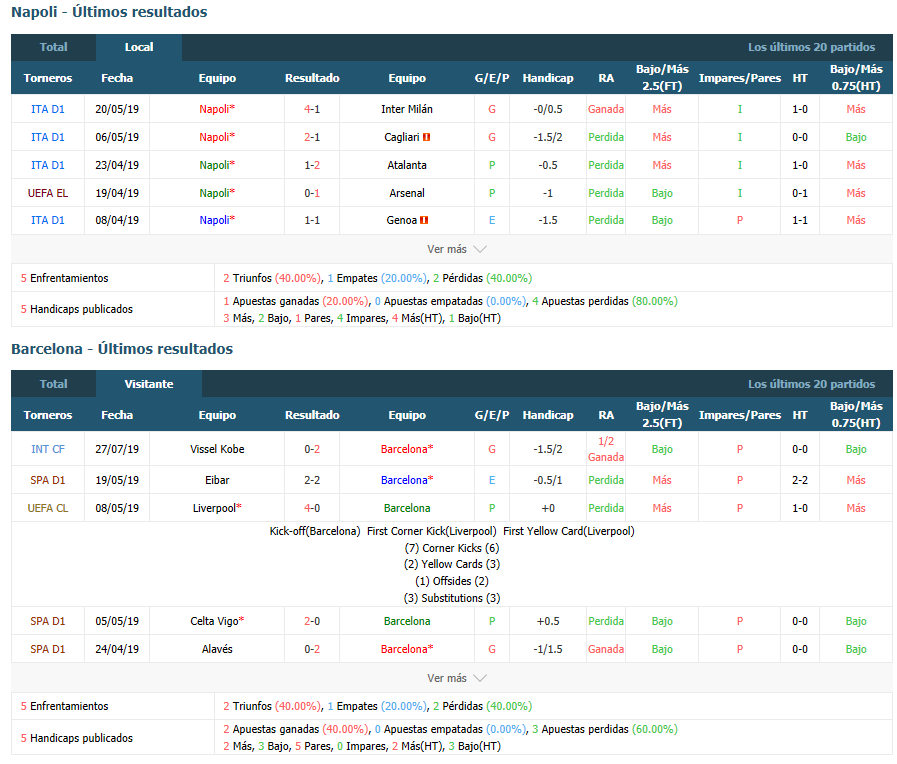Screen dimensions: 897x764
Task: Switch to Total tab in Barcelona table
Action: (53, 384)
